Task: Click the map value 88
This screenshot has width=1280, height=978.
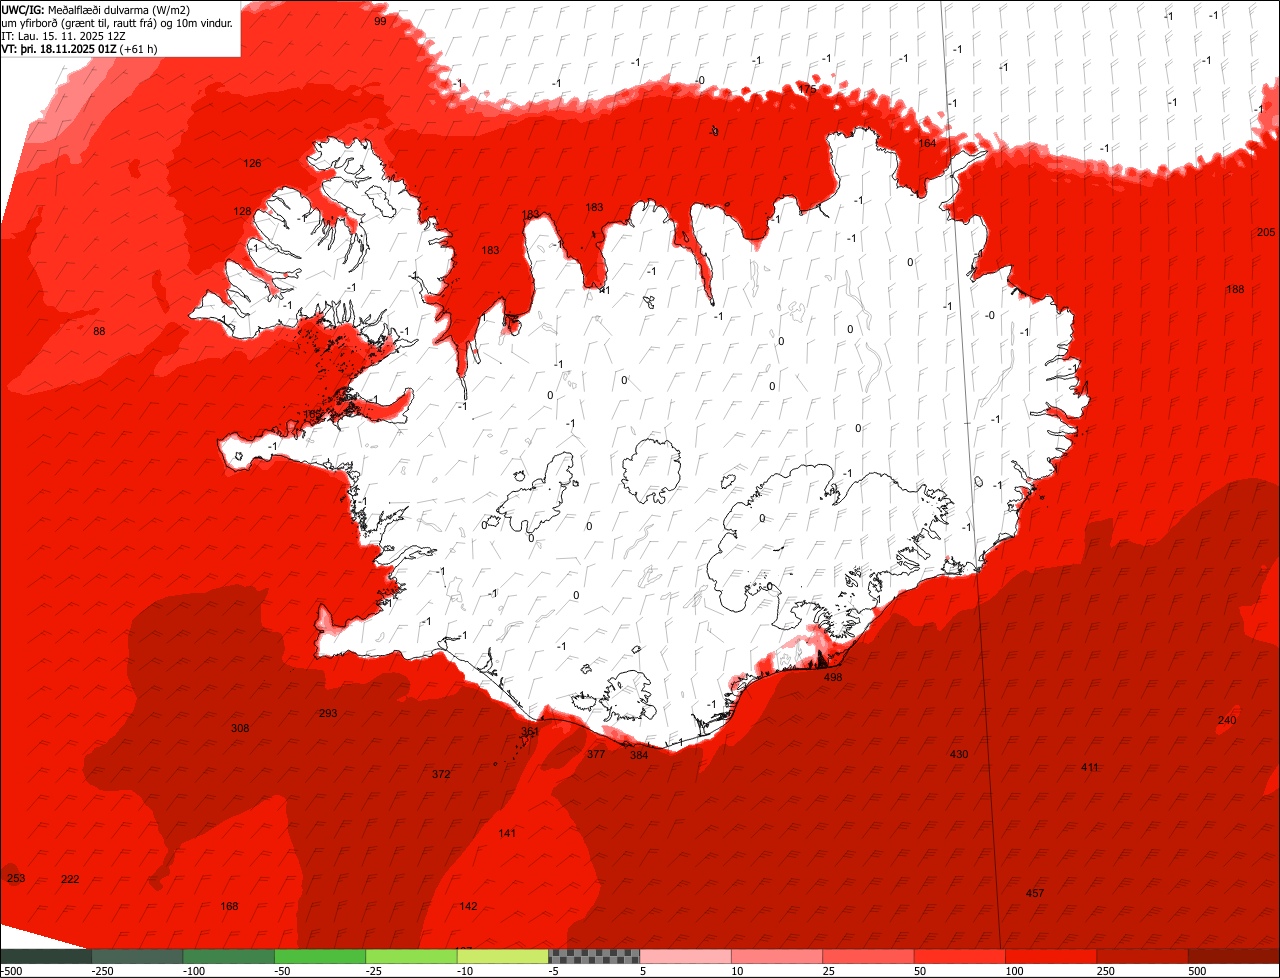Action: [x=99, y=331]
